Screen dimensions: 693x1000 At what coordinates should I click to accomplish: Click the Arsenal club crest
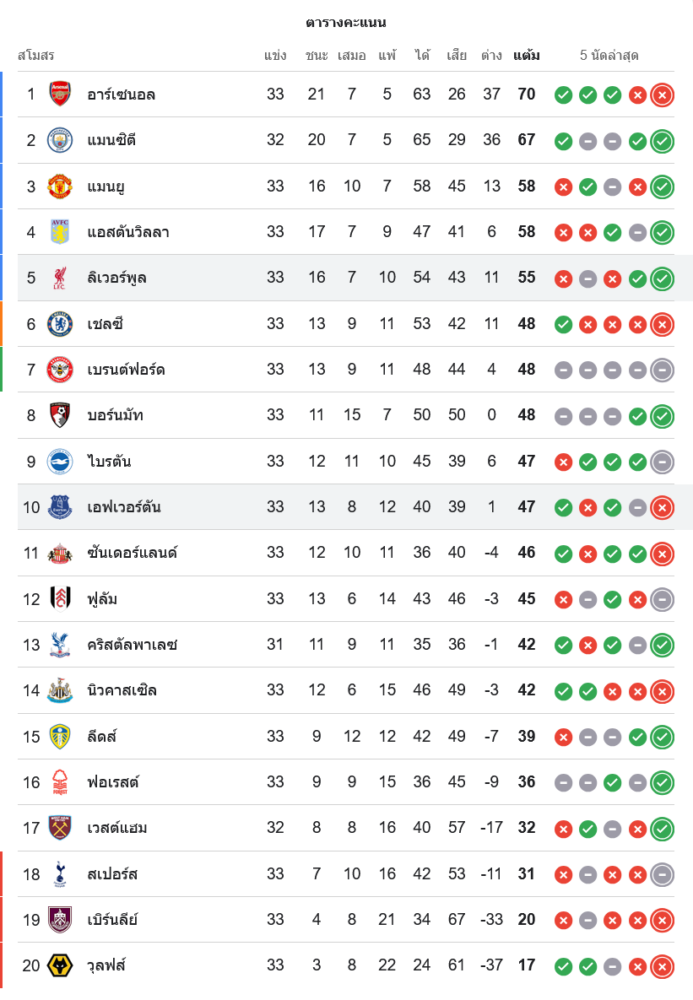tap(61, 94)
